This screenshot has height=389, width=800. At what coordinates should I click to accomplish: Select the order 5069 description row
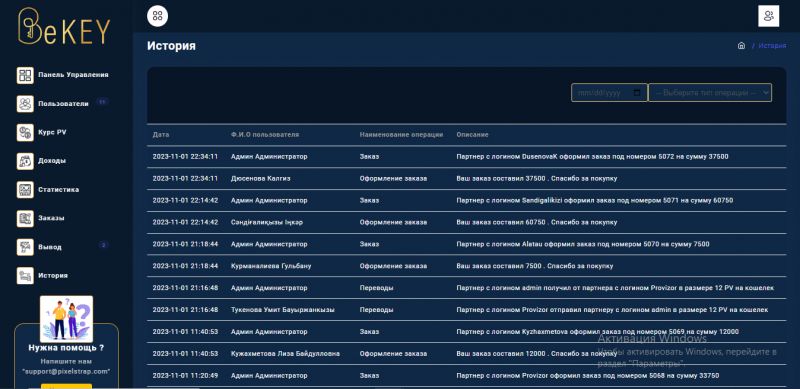click(x=597, y=332)
